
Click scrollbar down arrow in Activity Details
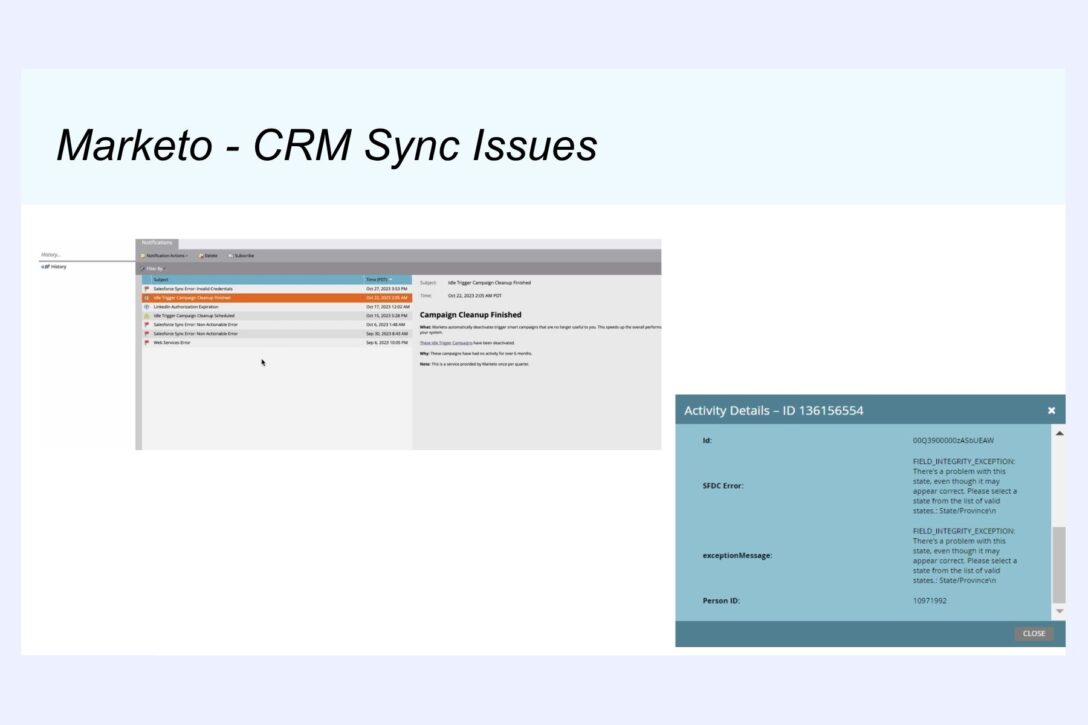point(1059,611)
